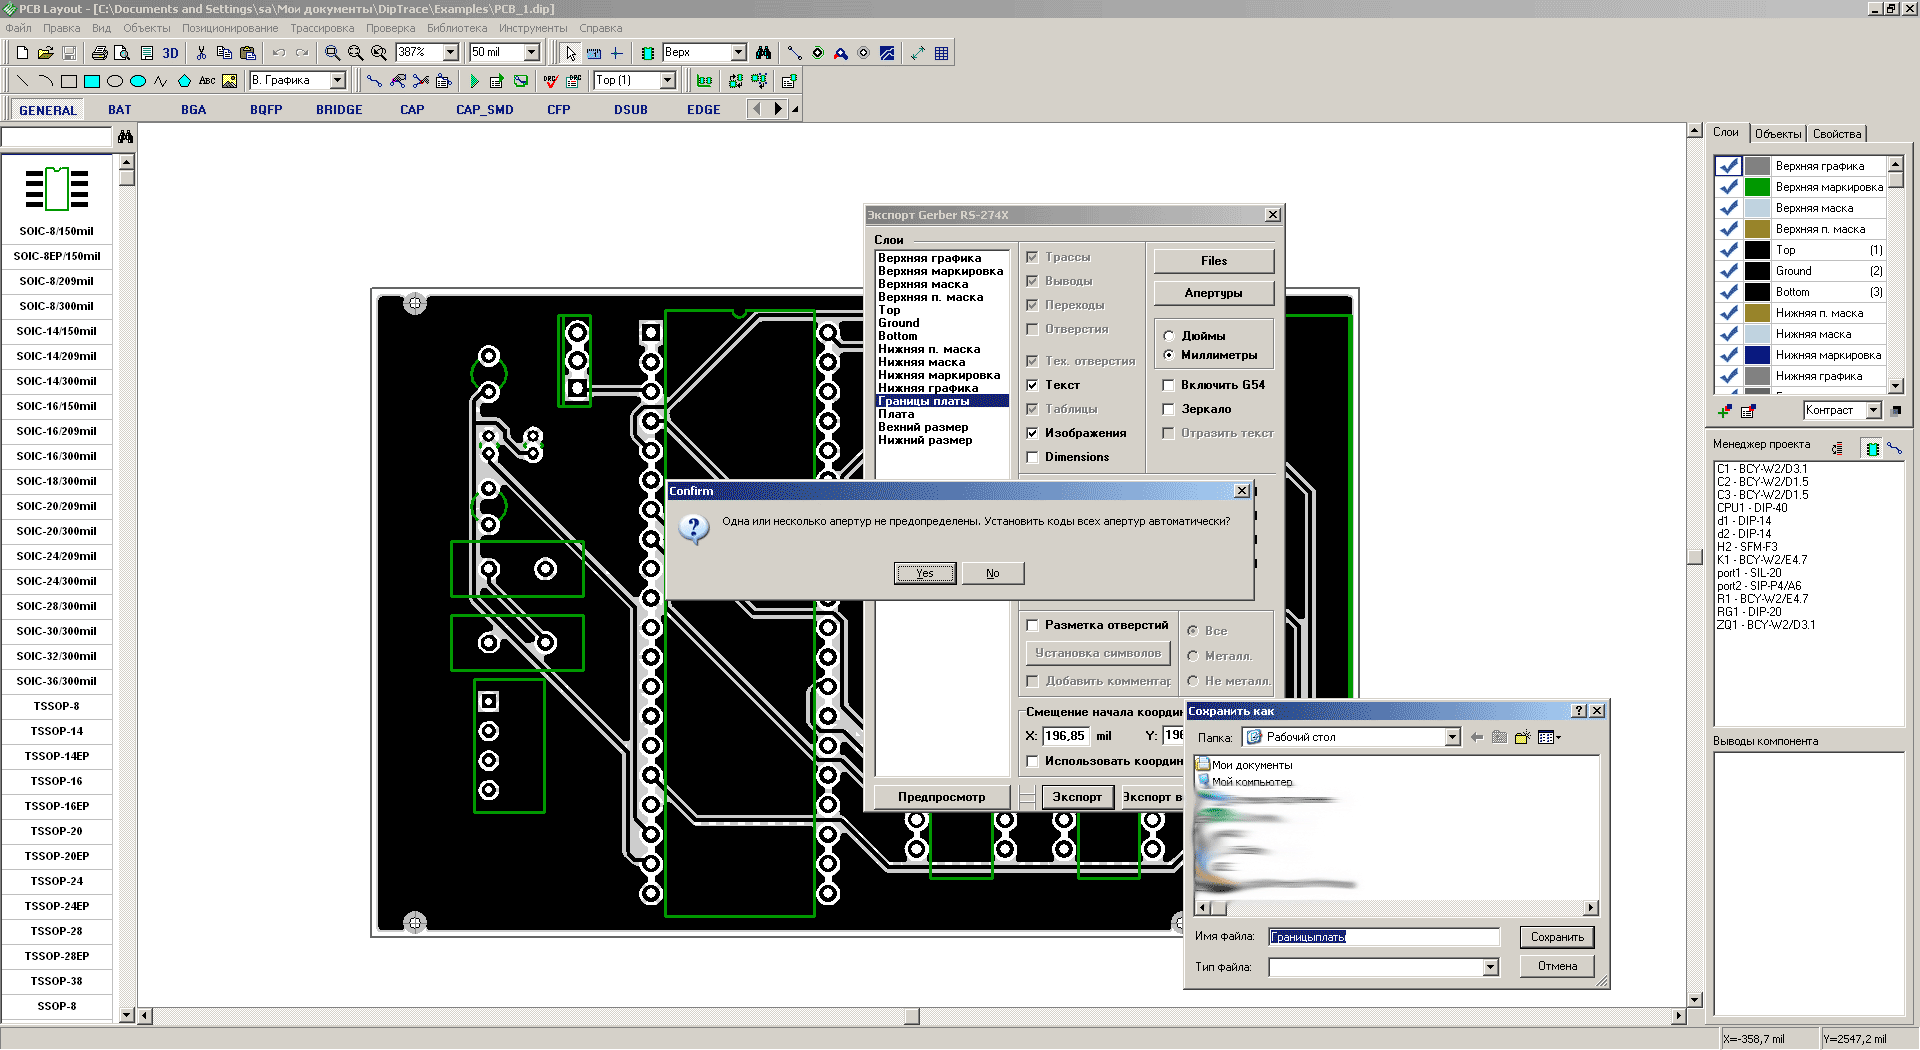
Task: Enable the Dimensions checkbox
Action: 1032,457
